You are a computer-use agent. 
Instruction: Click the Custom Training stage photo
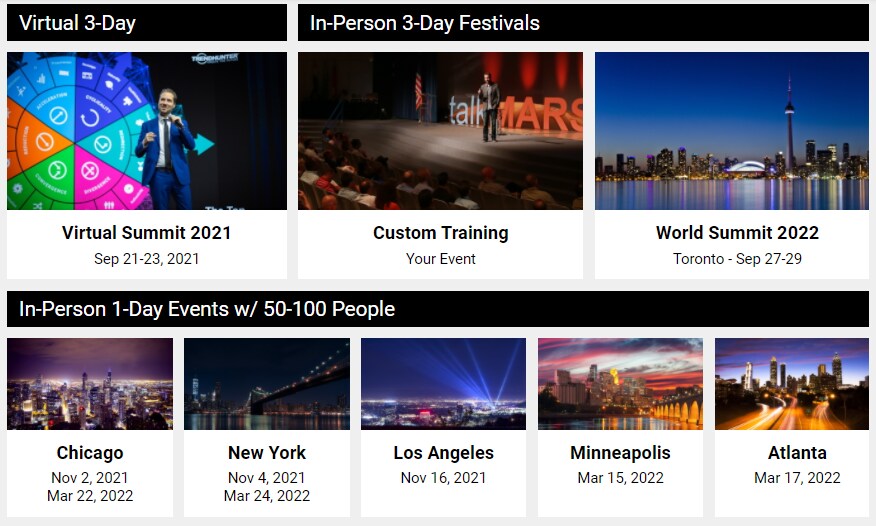(x=440, y=131)
